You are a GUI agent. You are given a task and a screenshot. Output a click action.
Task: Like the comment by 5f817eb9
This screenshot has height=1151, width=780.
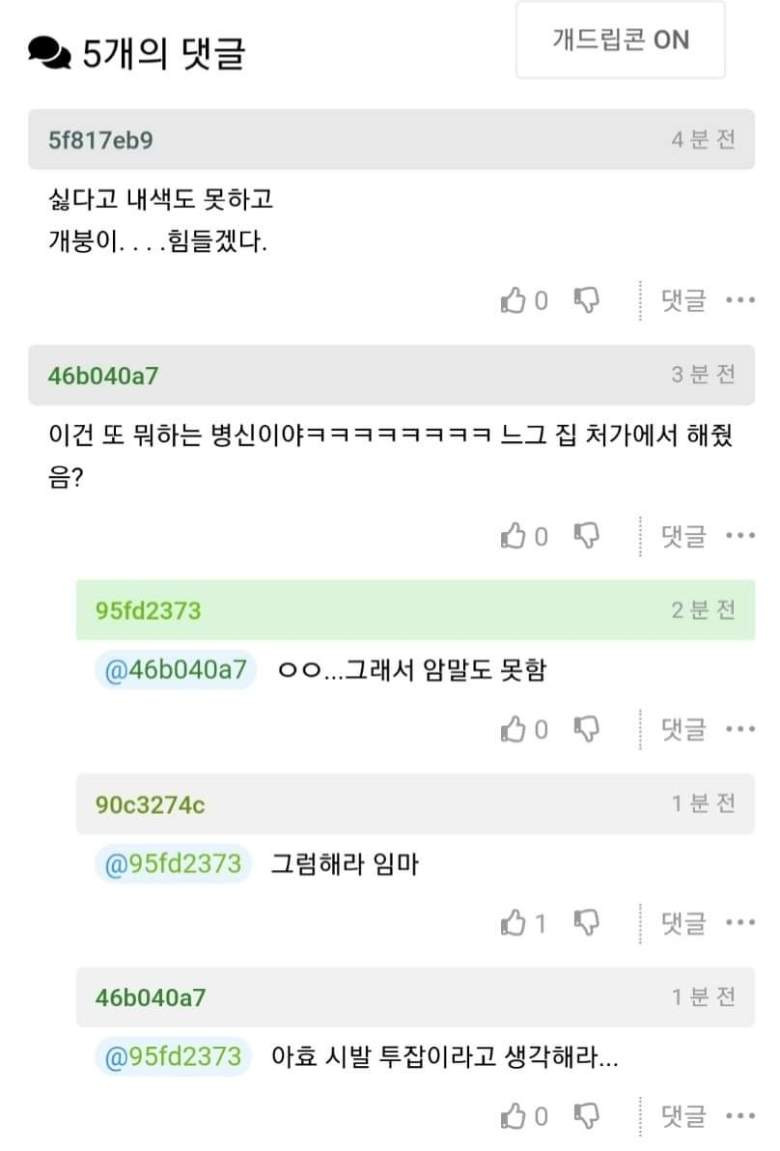coord(513,300)
